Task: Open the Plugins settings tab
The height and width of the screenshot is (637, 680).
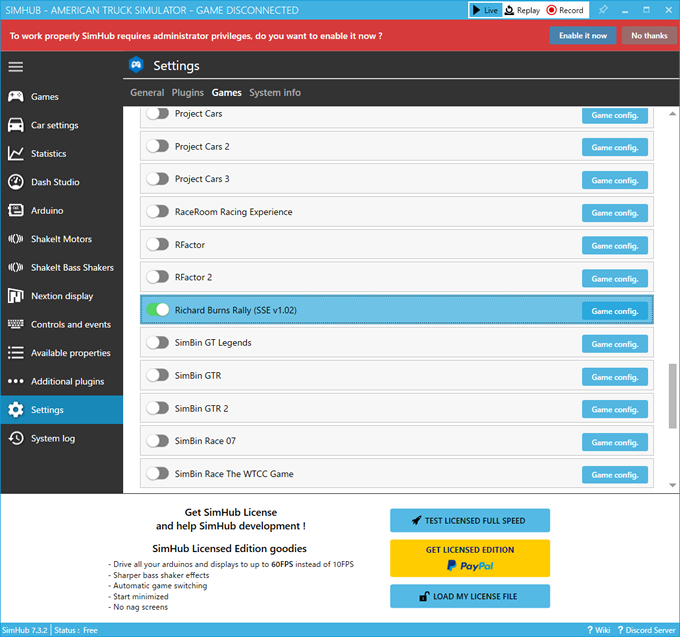Action: [187, 92]
